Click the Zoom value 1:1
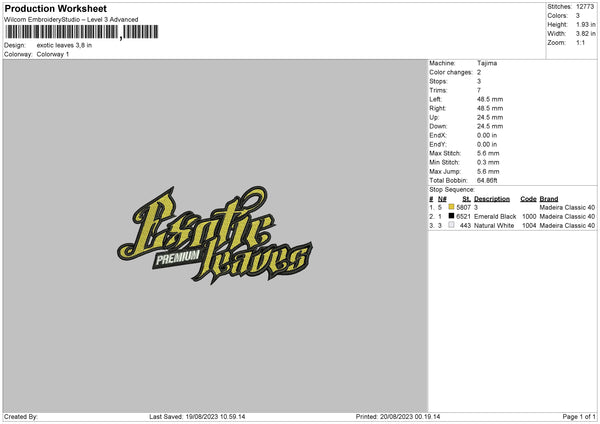600x424 pixels. (x=580, y=42)
